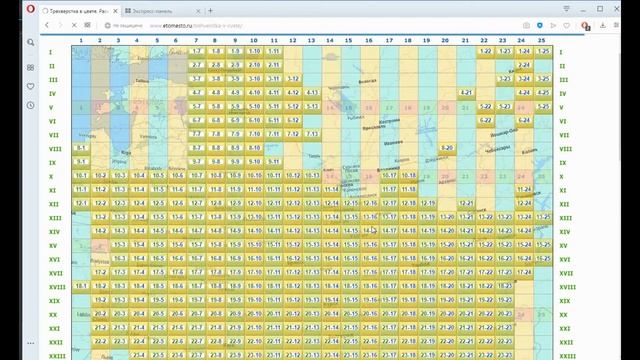Open map sheet 3-23

504,79
